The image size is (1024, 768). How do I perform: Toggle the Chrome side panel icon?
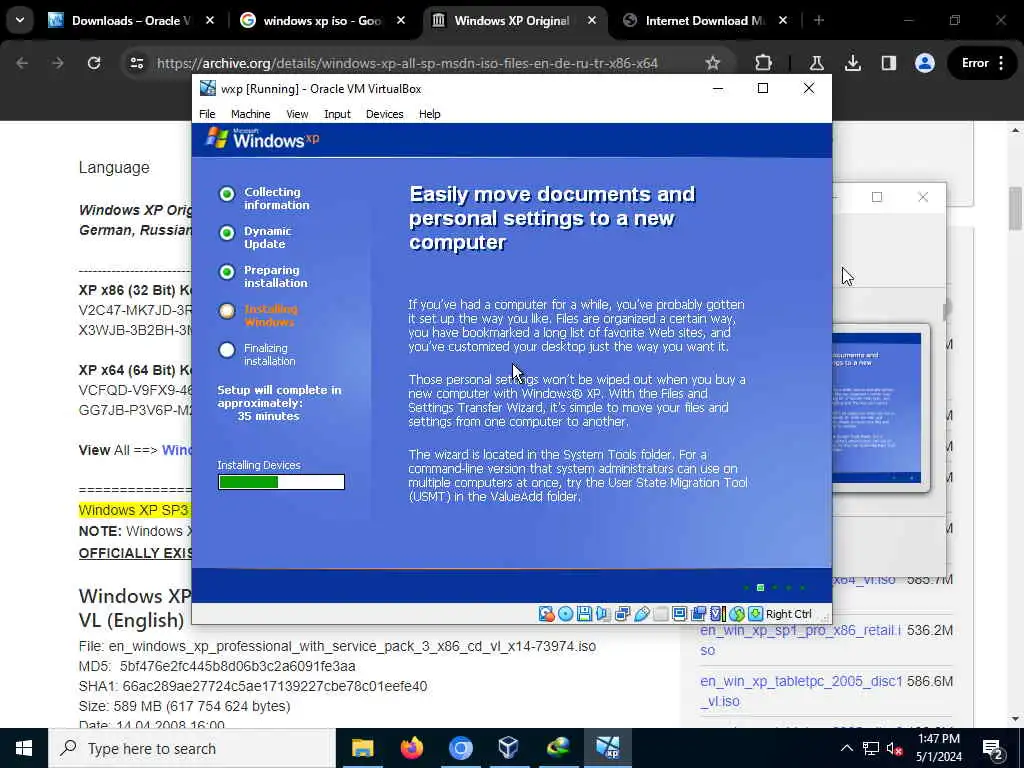click(889, 63)
